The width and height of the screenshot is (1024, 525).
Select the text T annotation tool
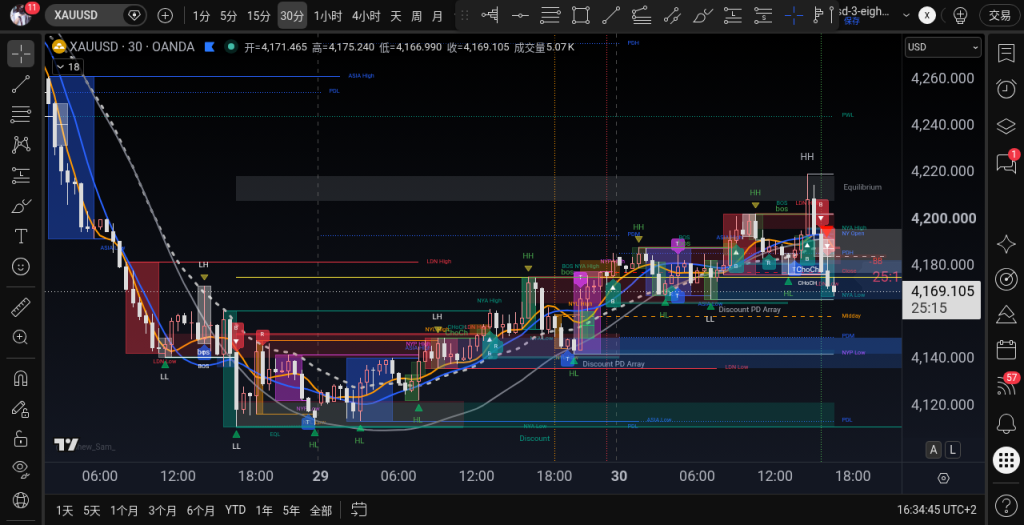tap(21, 236)
